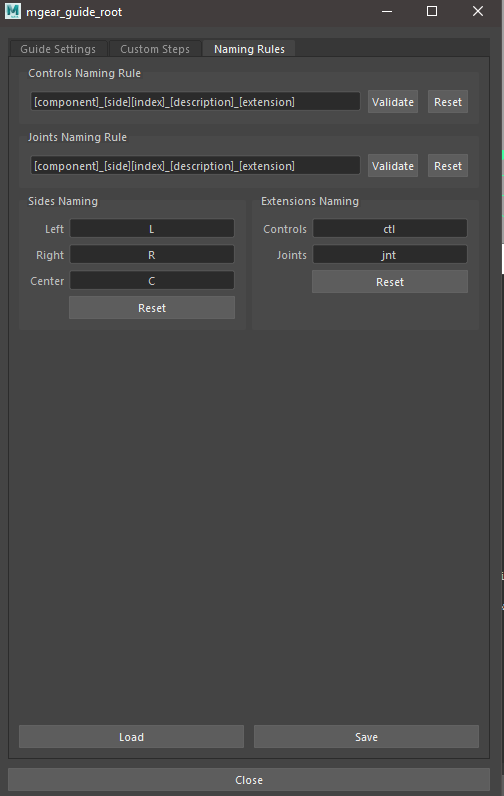Image resolution: width=504 pixels, height=796 pixels.
Task: Click the 'Controls Naming Rule' heading
Action: (x=84, y=73)
